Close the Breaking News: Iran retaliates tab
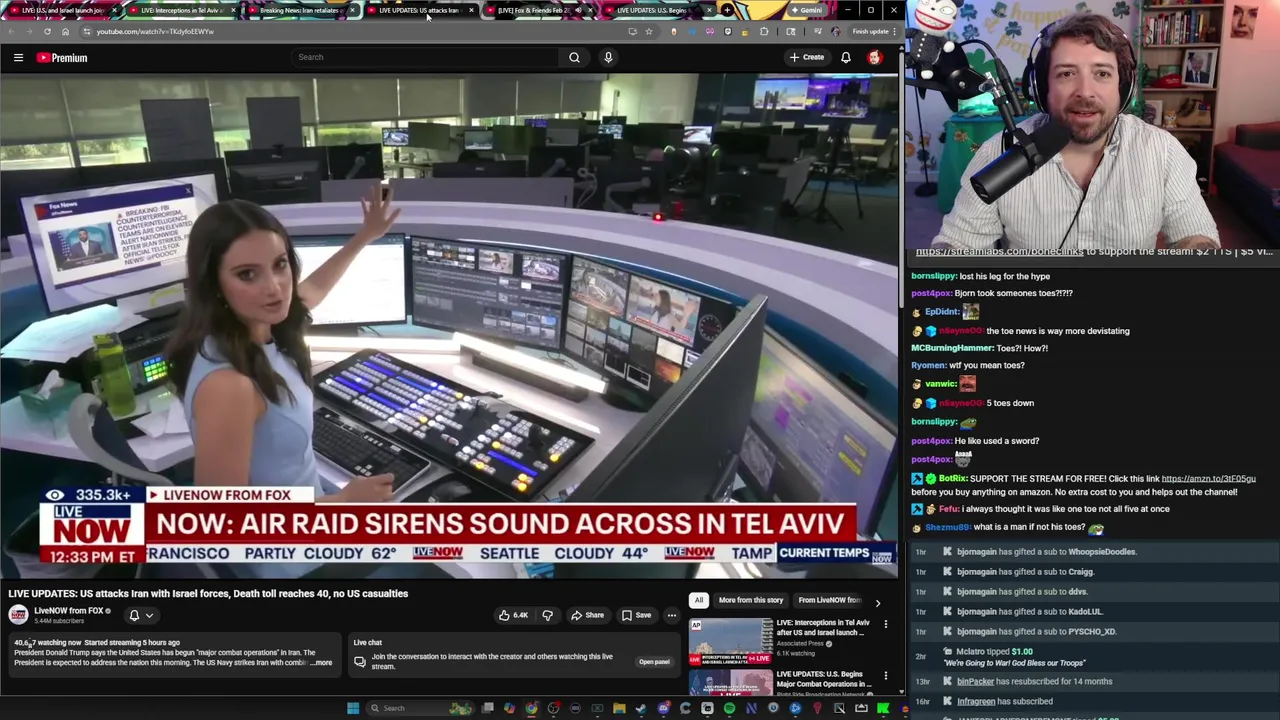The height and width of the screenshot is (720, 1280). pos(352,10)
